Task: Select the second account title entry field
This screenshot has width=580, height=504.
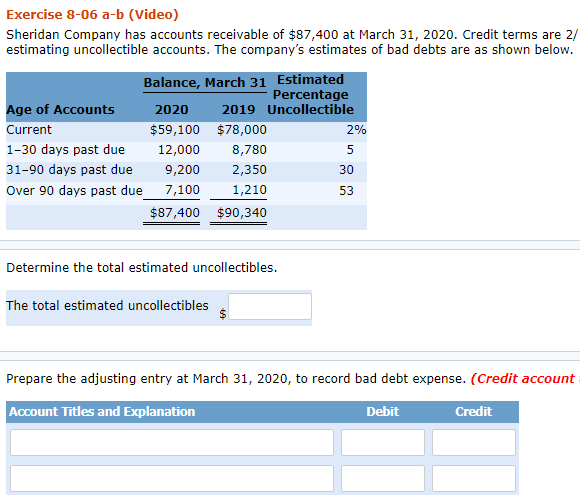Action: tap(172, 478)
